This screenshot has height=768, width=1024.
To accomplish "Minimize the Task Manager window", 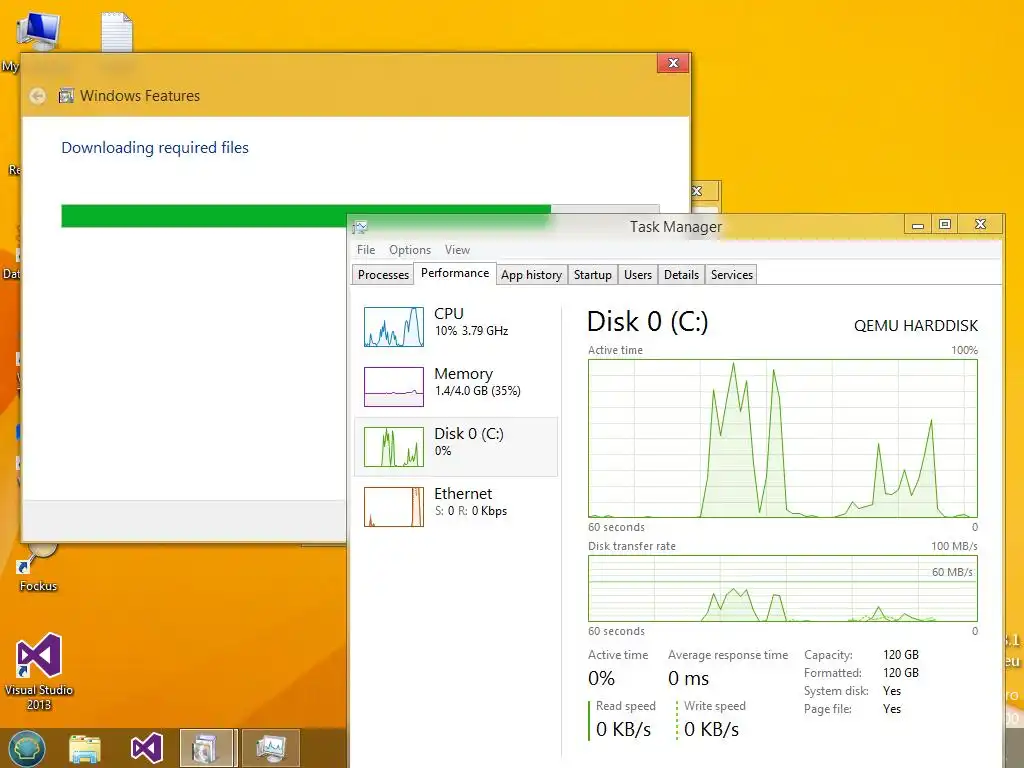I will [918, 225].
